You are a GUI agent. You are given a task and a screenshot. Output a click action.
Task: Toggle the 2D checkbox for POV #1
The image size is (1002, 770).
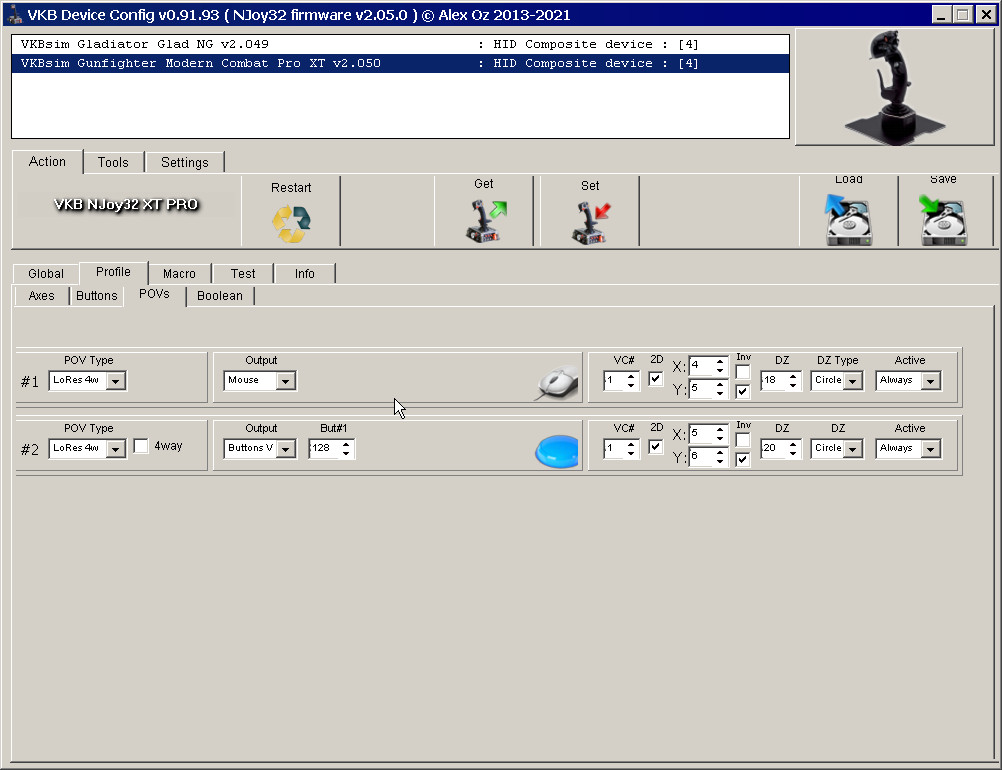point(656,379)
